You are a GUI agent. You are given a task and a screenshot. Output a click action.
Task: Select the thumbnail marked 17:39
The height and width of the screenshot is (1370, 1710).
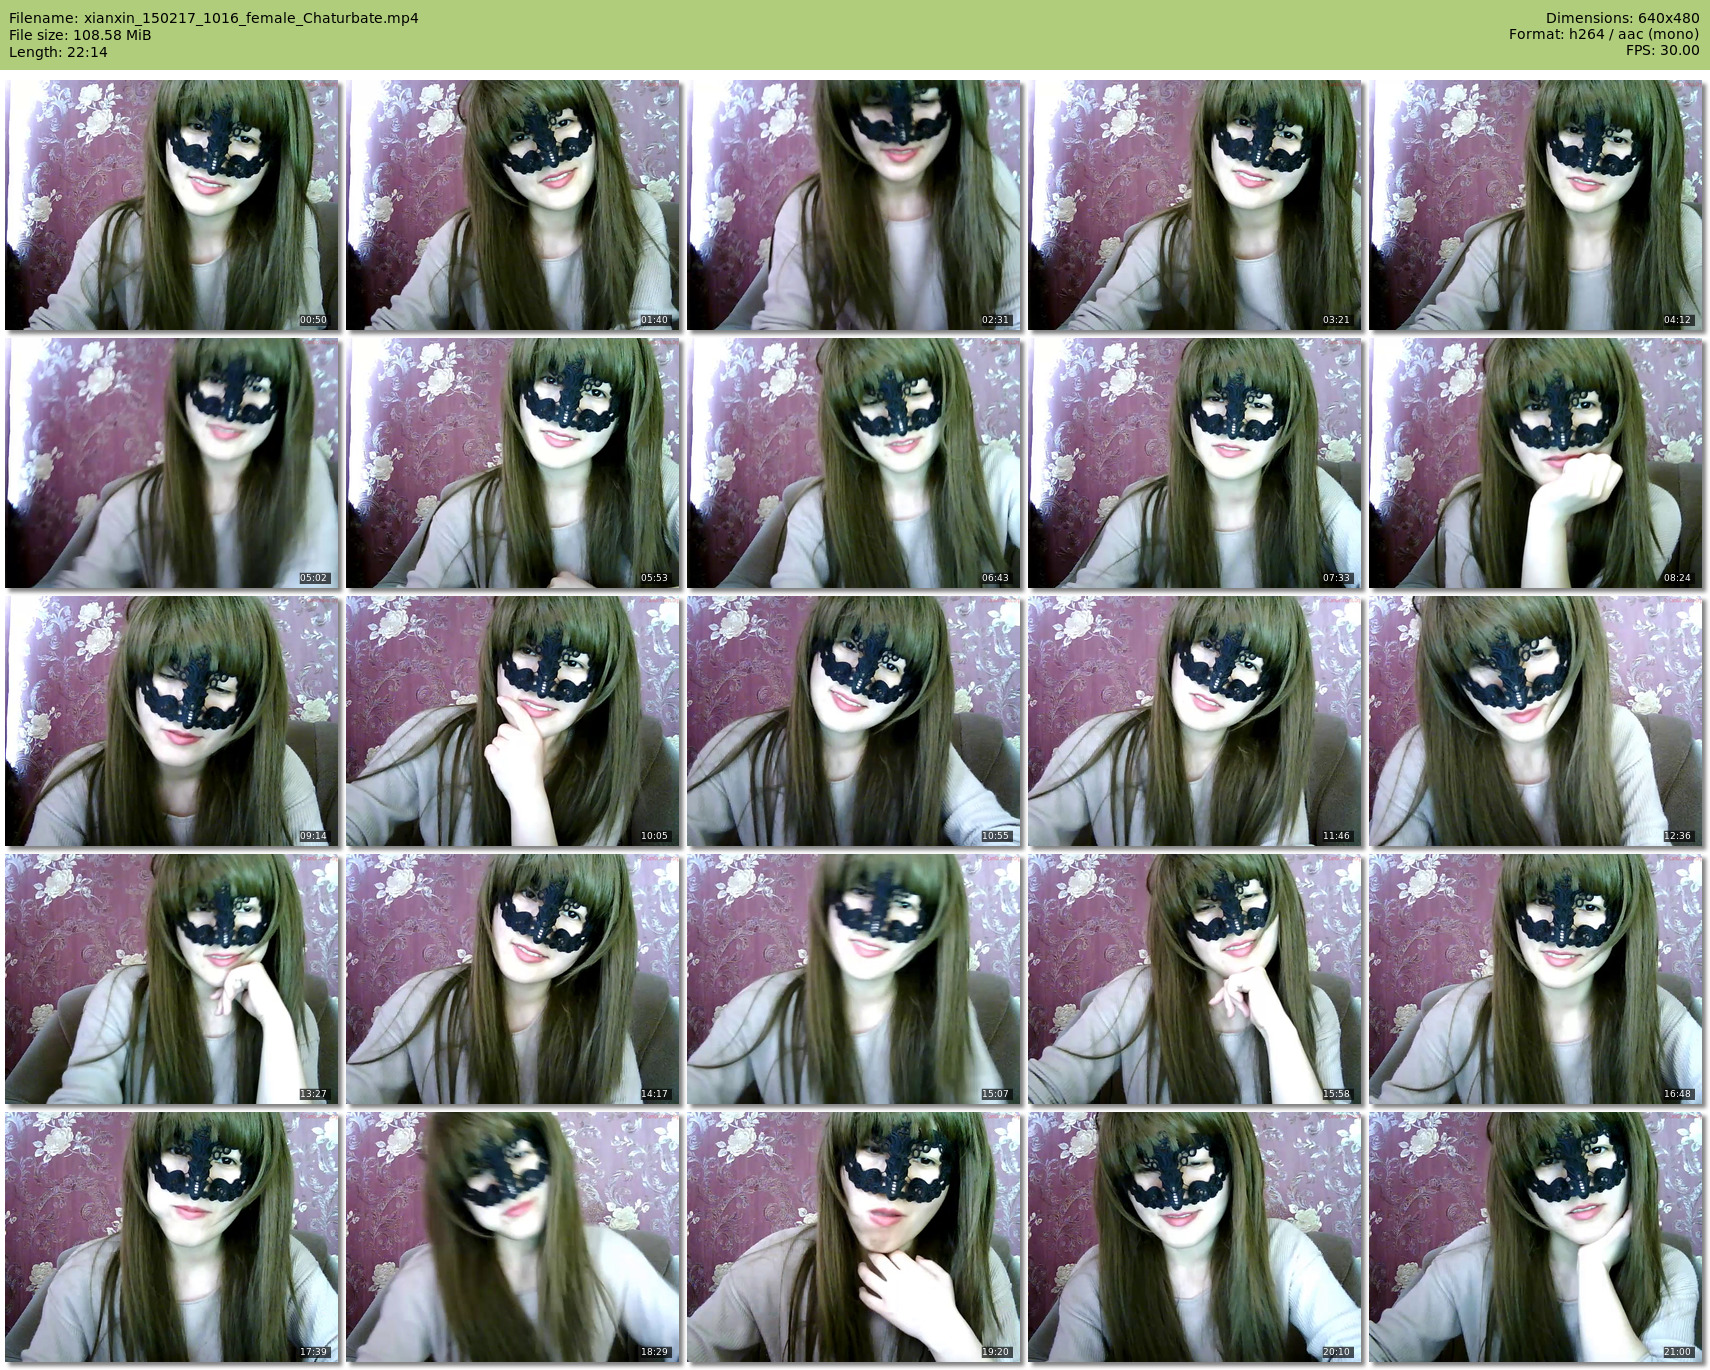pyautogui.click(x=172, y=1237)
